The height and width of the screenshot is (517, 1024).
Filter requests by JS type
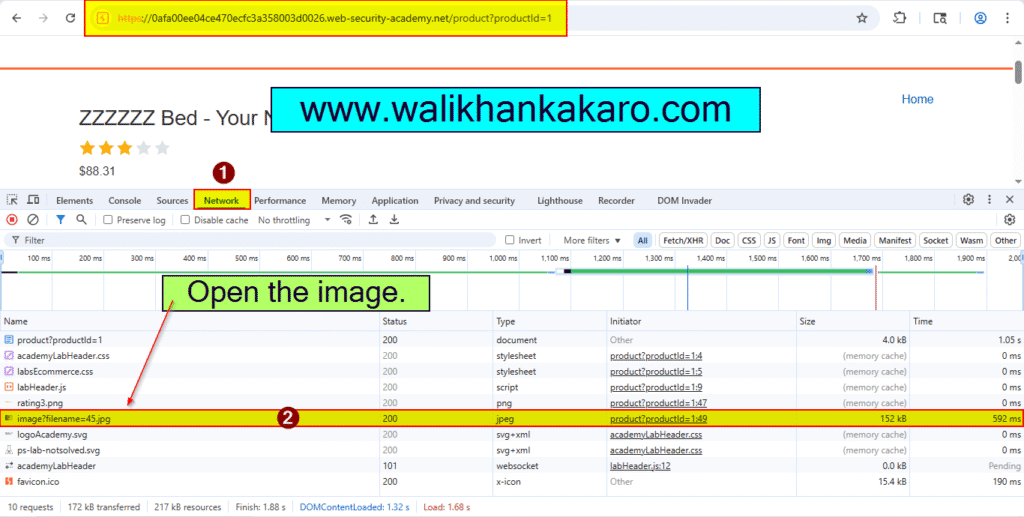click(x=772, y=240)
